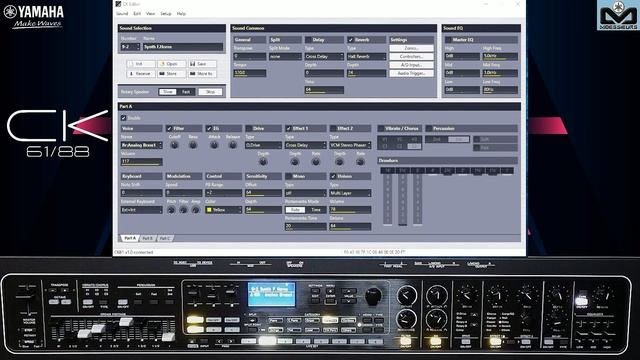Toggle the Filter checkbox

[x=169, y=129]
